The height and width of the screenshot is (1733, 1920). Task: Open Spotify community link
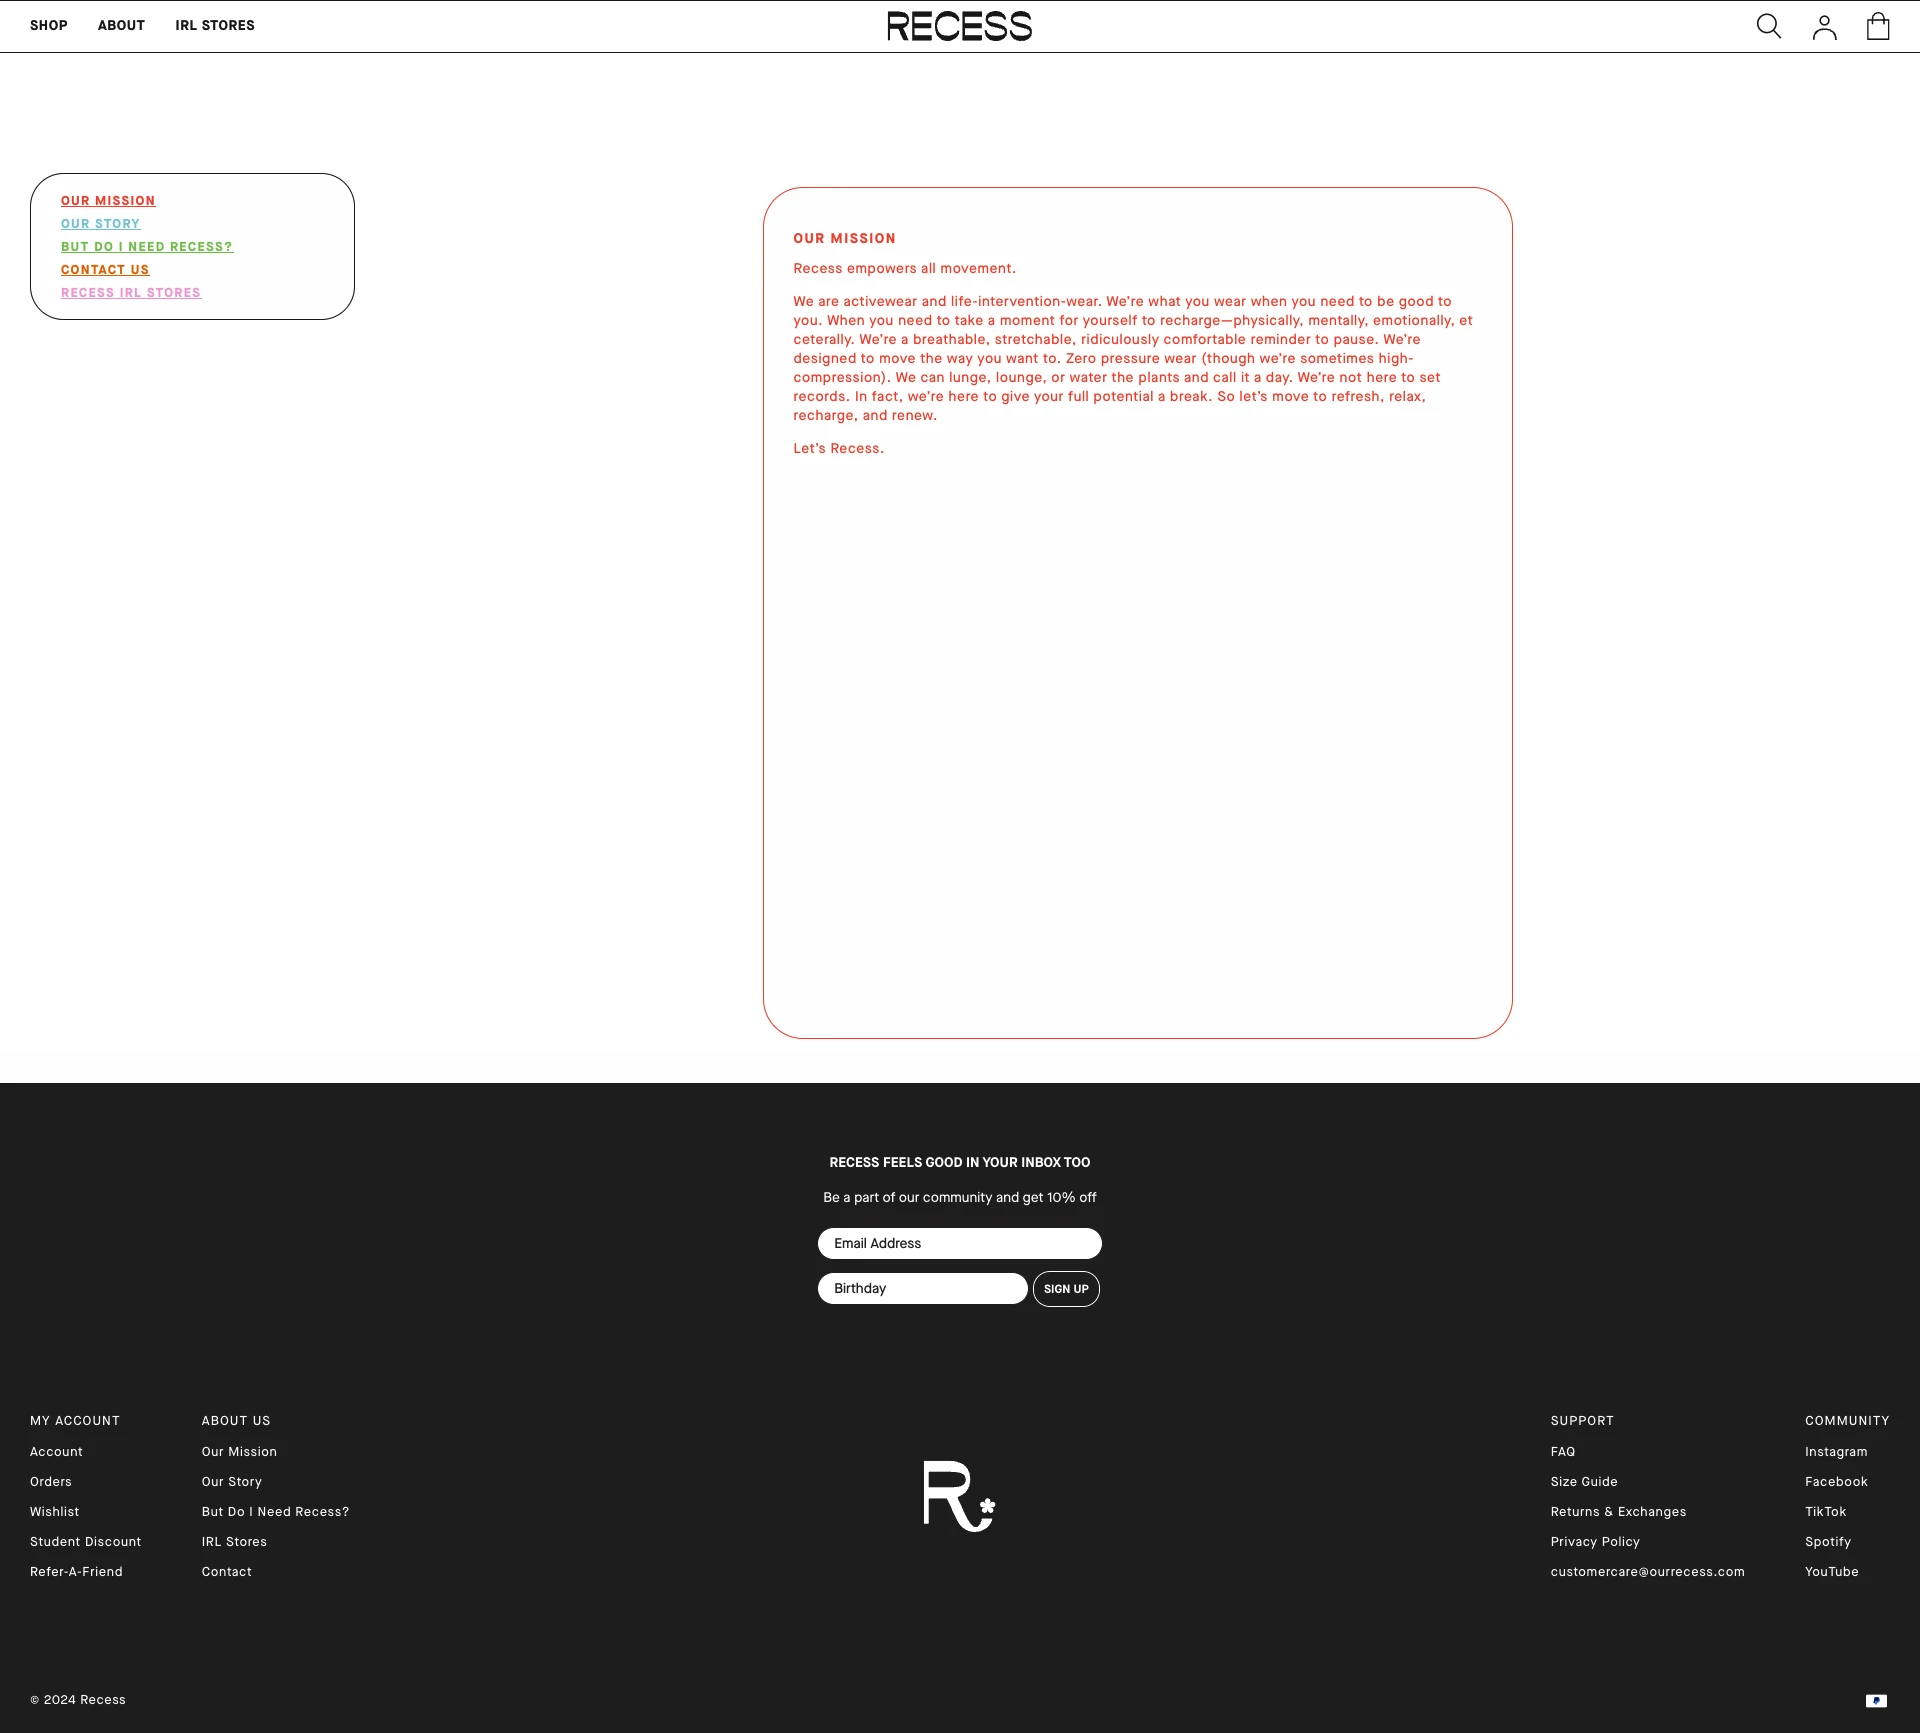point(1828,1542)
